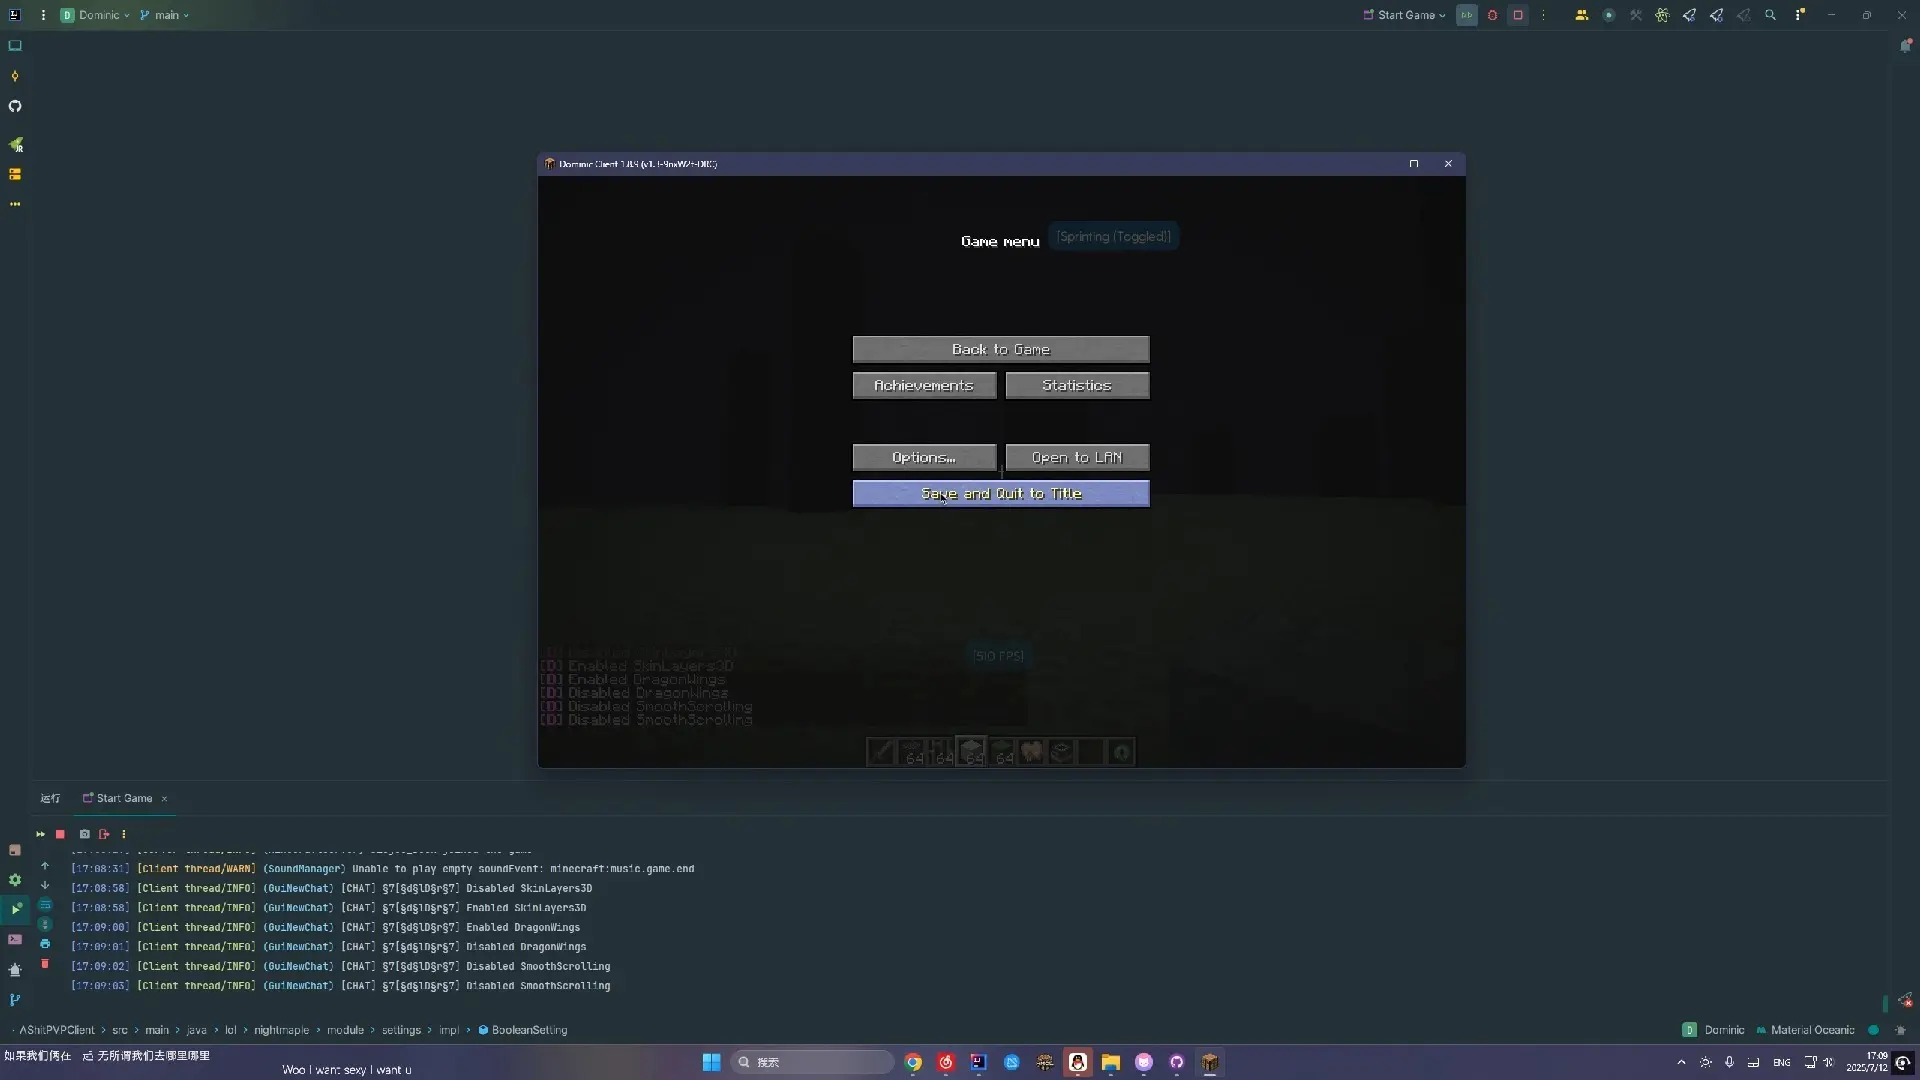Open the Start Game run configuration dropdown

point(1403,15)
